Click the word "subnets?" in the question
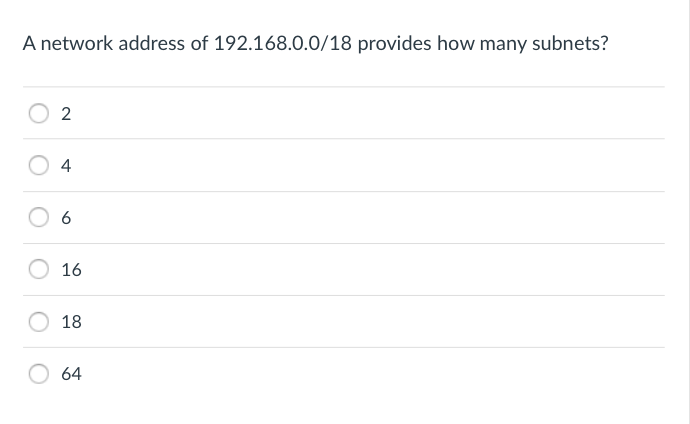 coord(570,43)
